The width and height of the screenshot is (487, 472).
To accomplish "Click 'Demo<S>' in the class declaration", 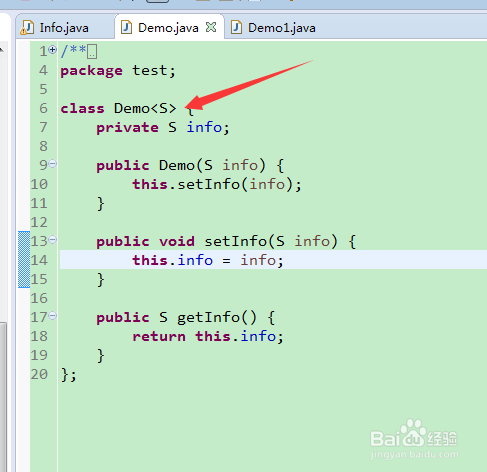I will click(145, 109).
